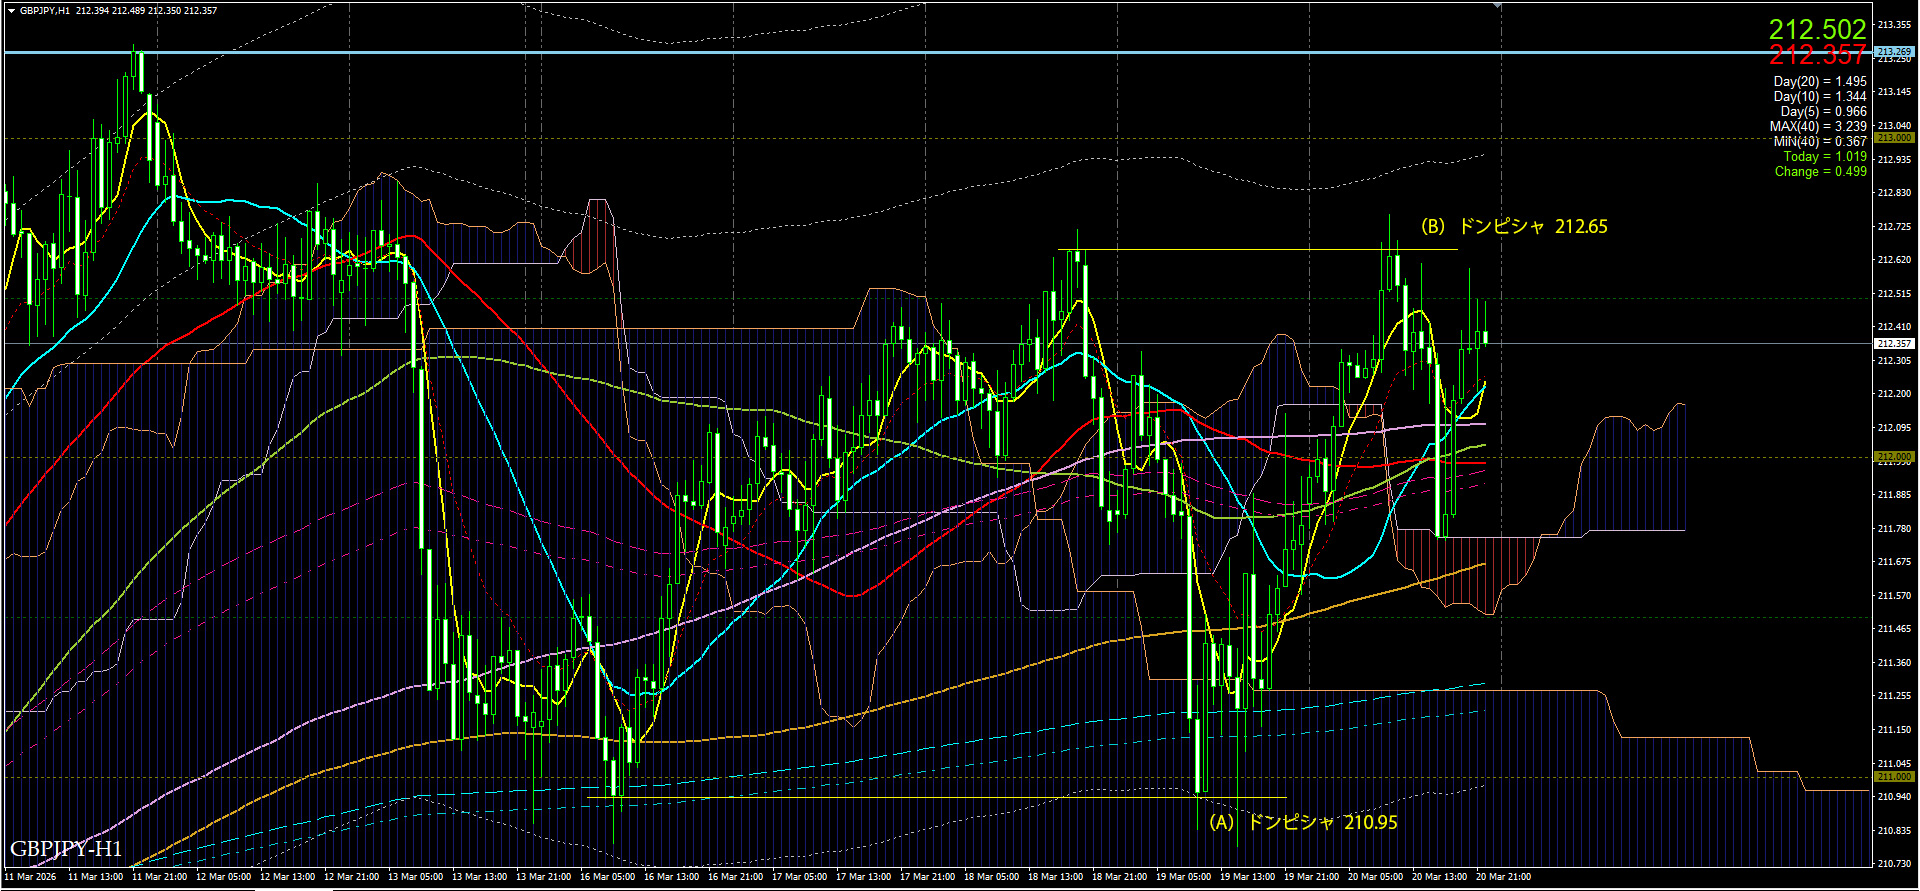
Task: Select the (B) ドンピシャ 212.65 text label
Action: pos(1514,227)
